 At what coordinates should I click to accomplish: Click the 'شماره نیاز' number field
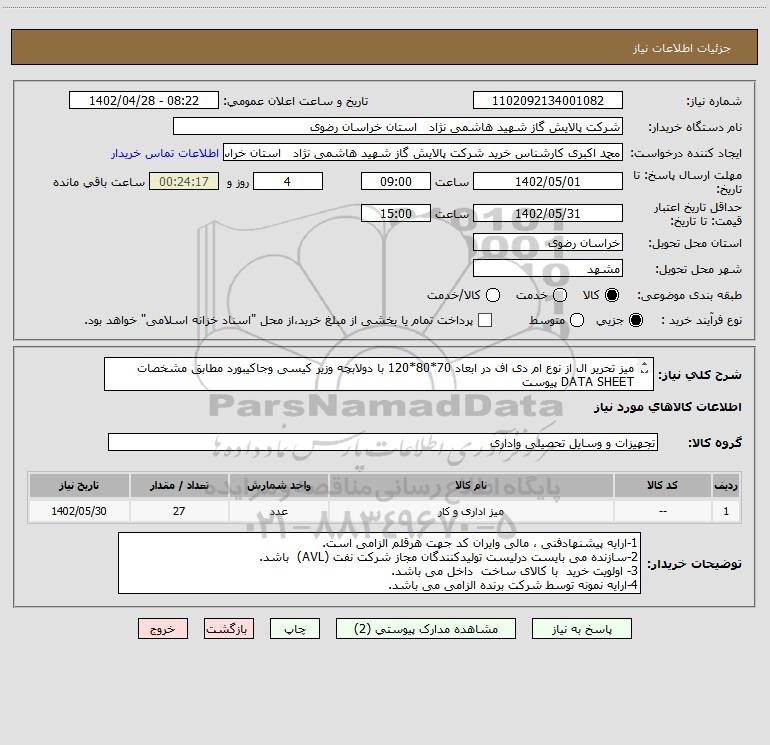547,101
